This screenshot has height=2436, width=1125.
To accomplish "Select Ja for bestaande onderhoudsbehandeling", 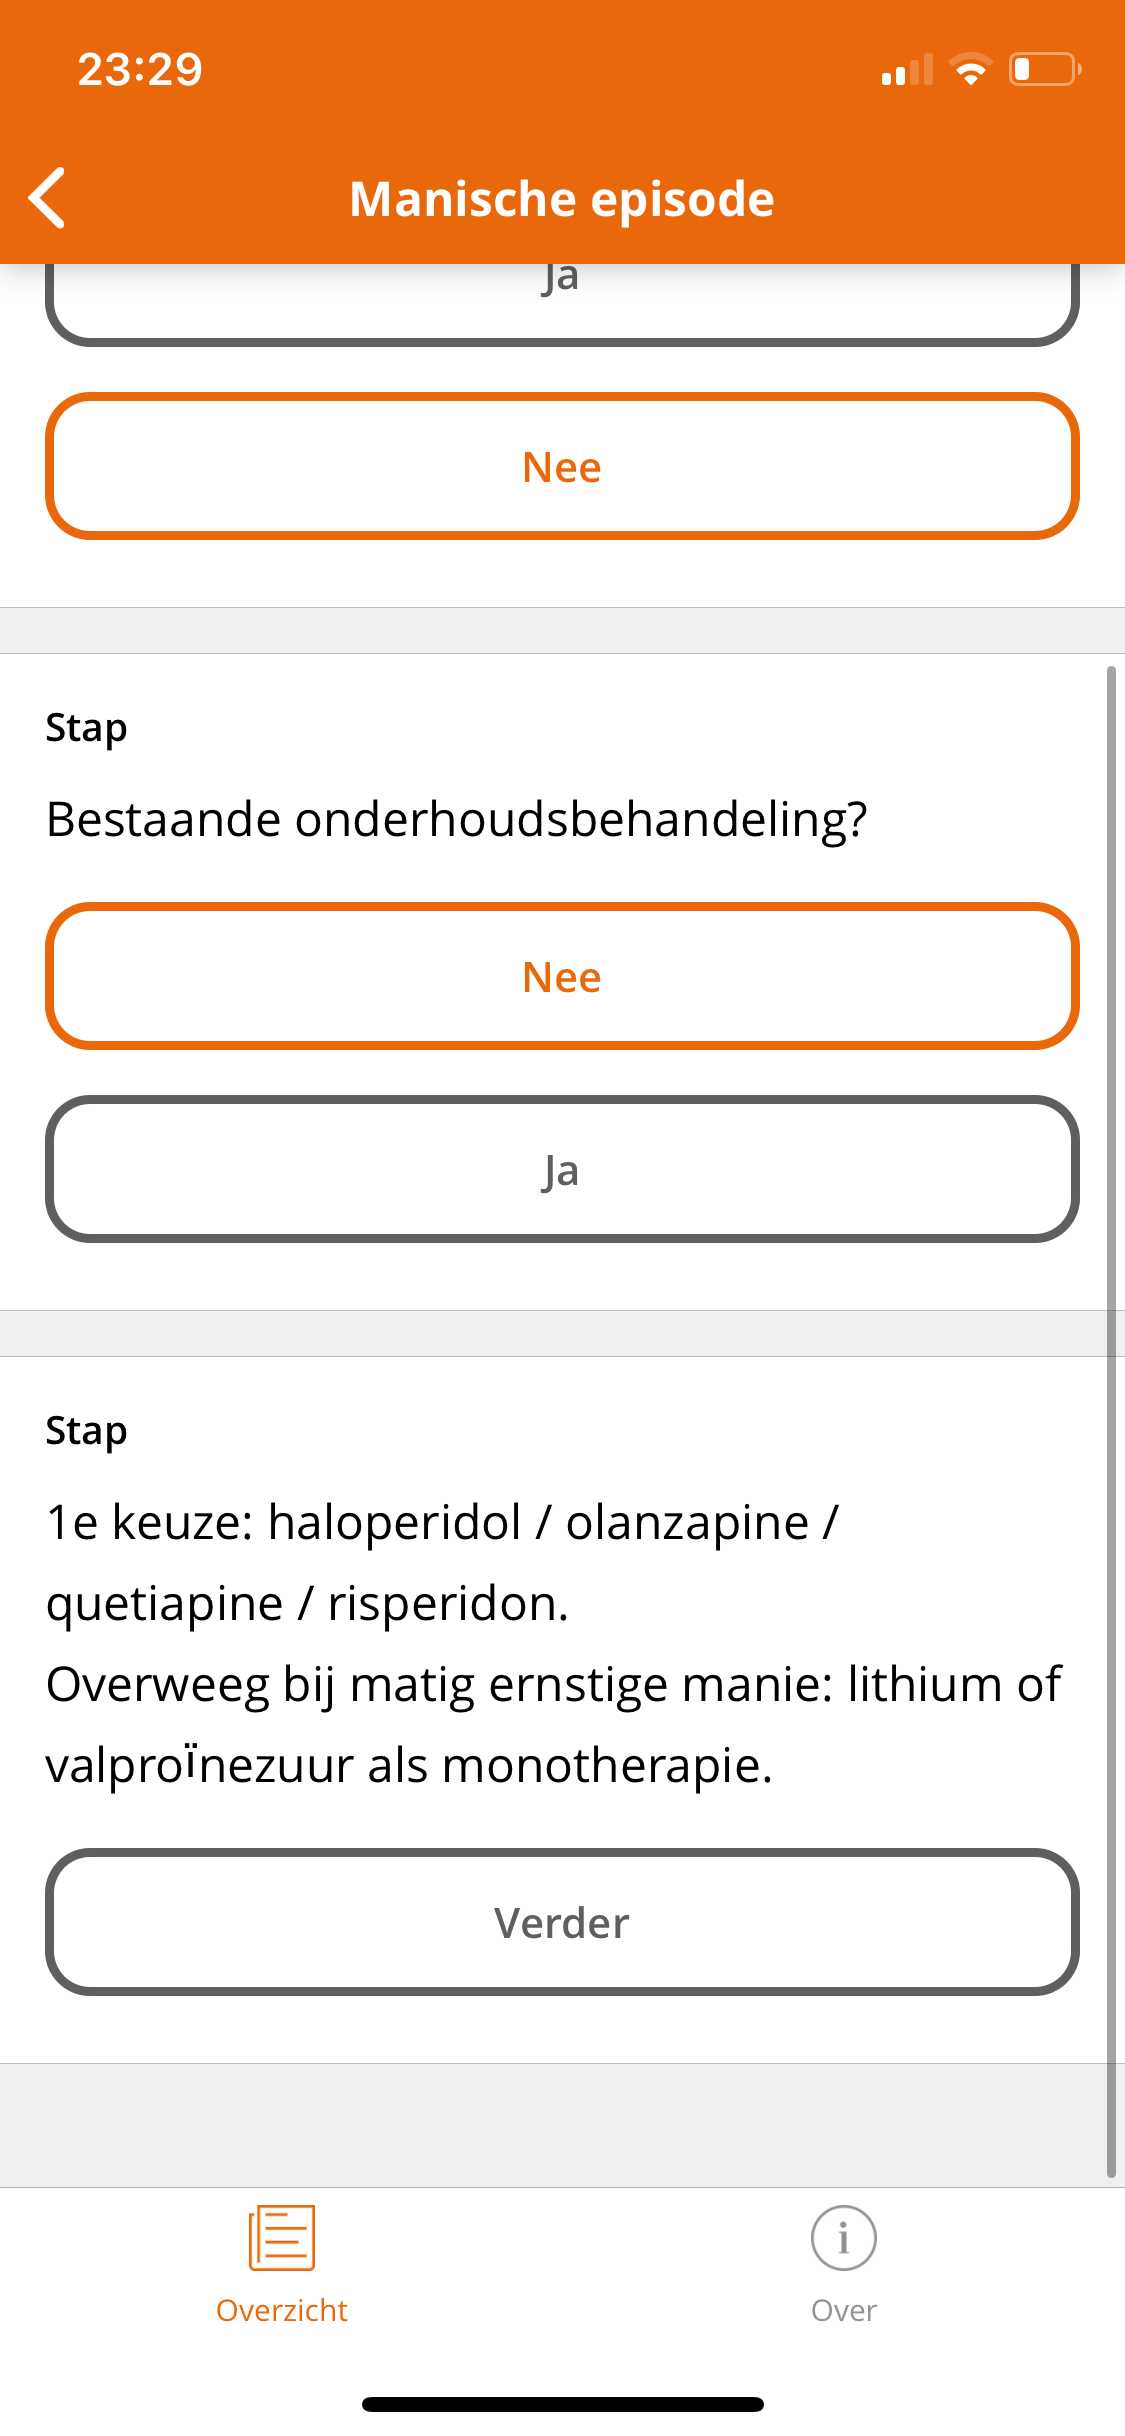I will (x=562, y=1172).
